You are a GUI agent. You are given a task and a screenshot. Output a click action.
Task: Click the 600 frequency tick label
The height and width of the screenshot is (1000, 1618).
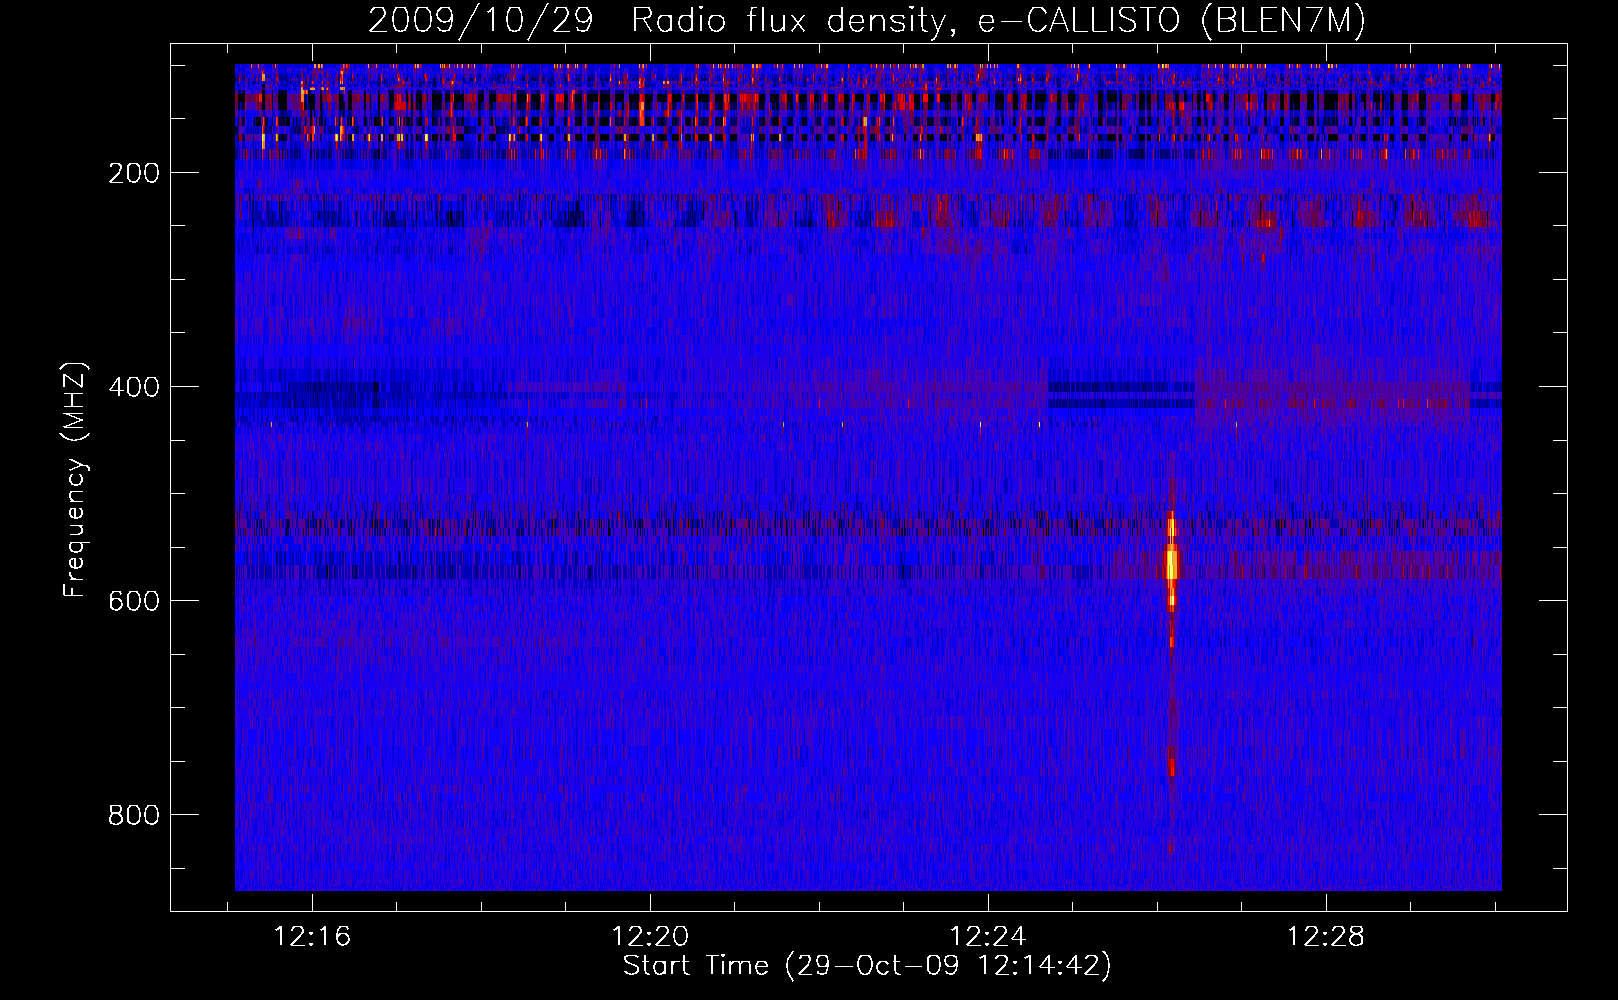134,601
